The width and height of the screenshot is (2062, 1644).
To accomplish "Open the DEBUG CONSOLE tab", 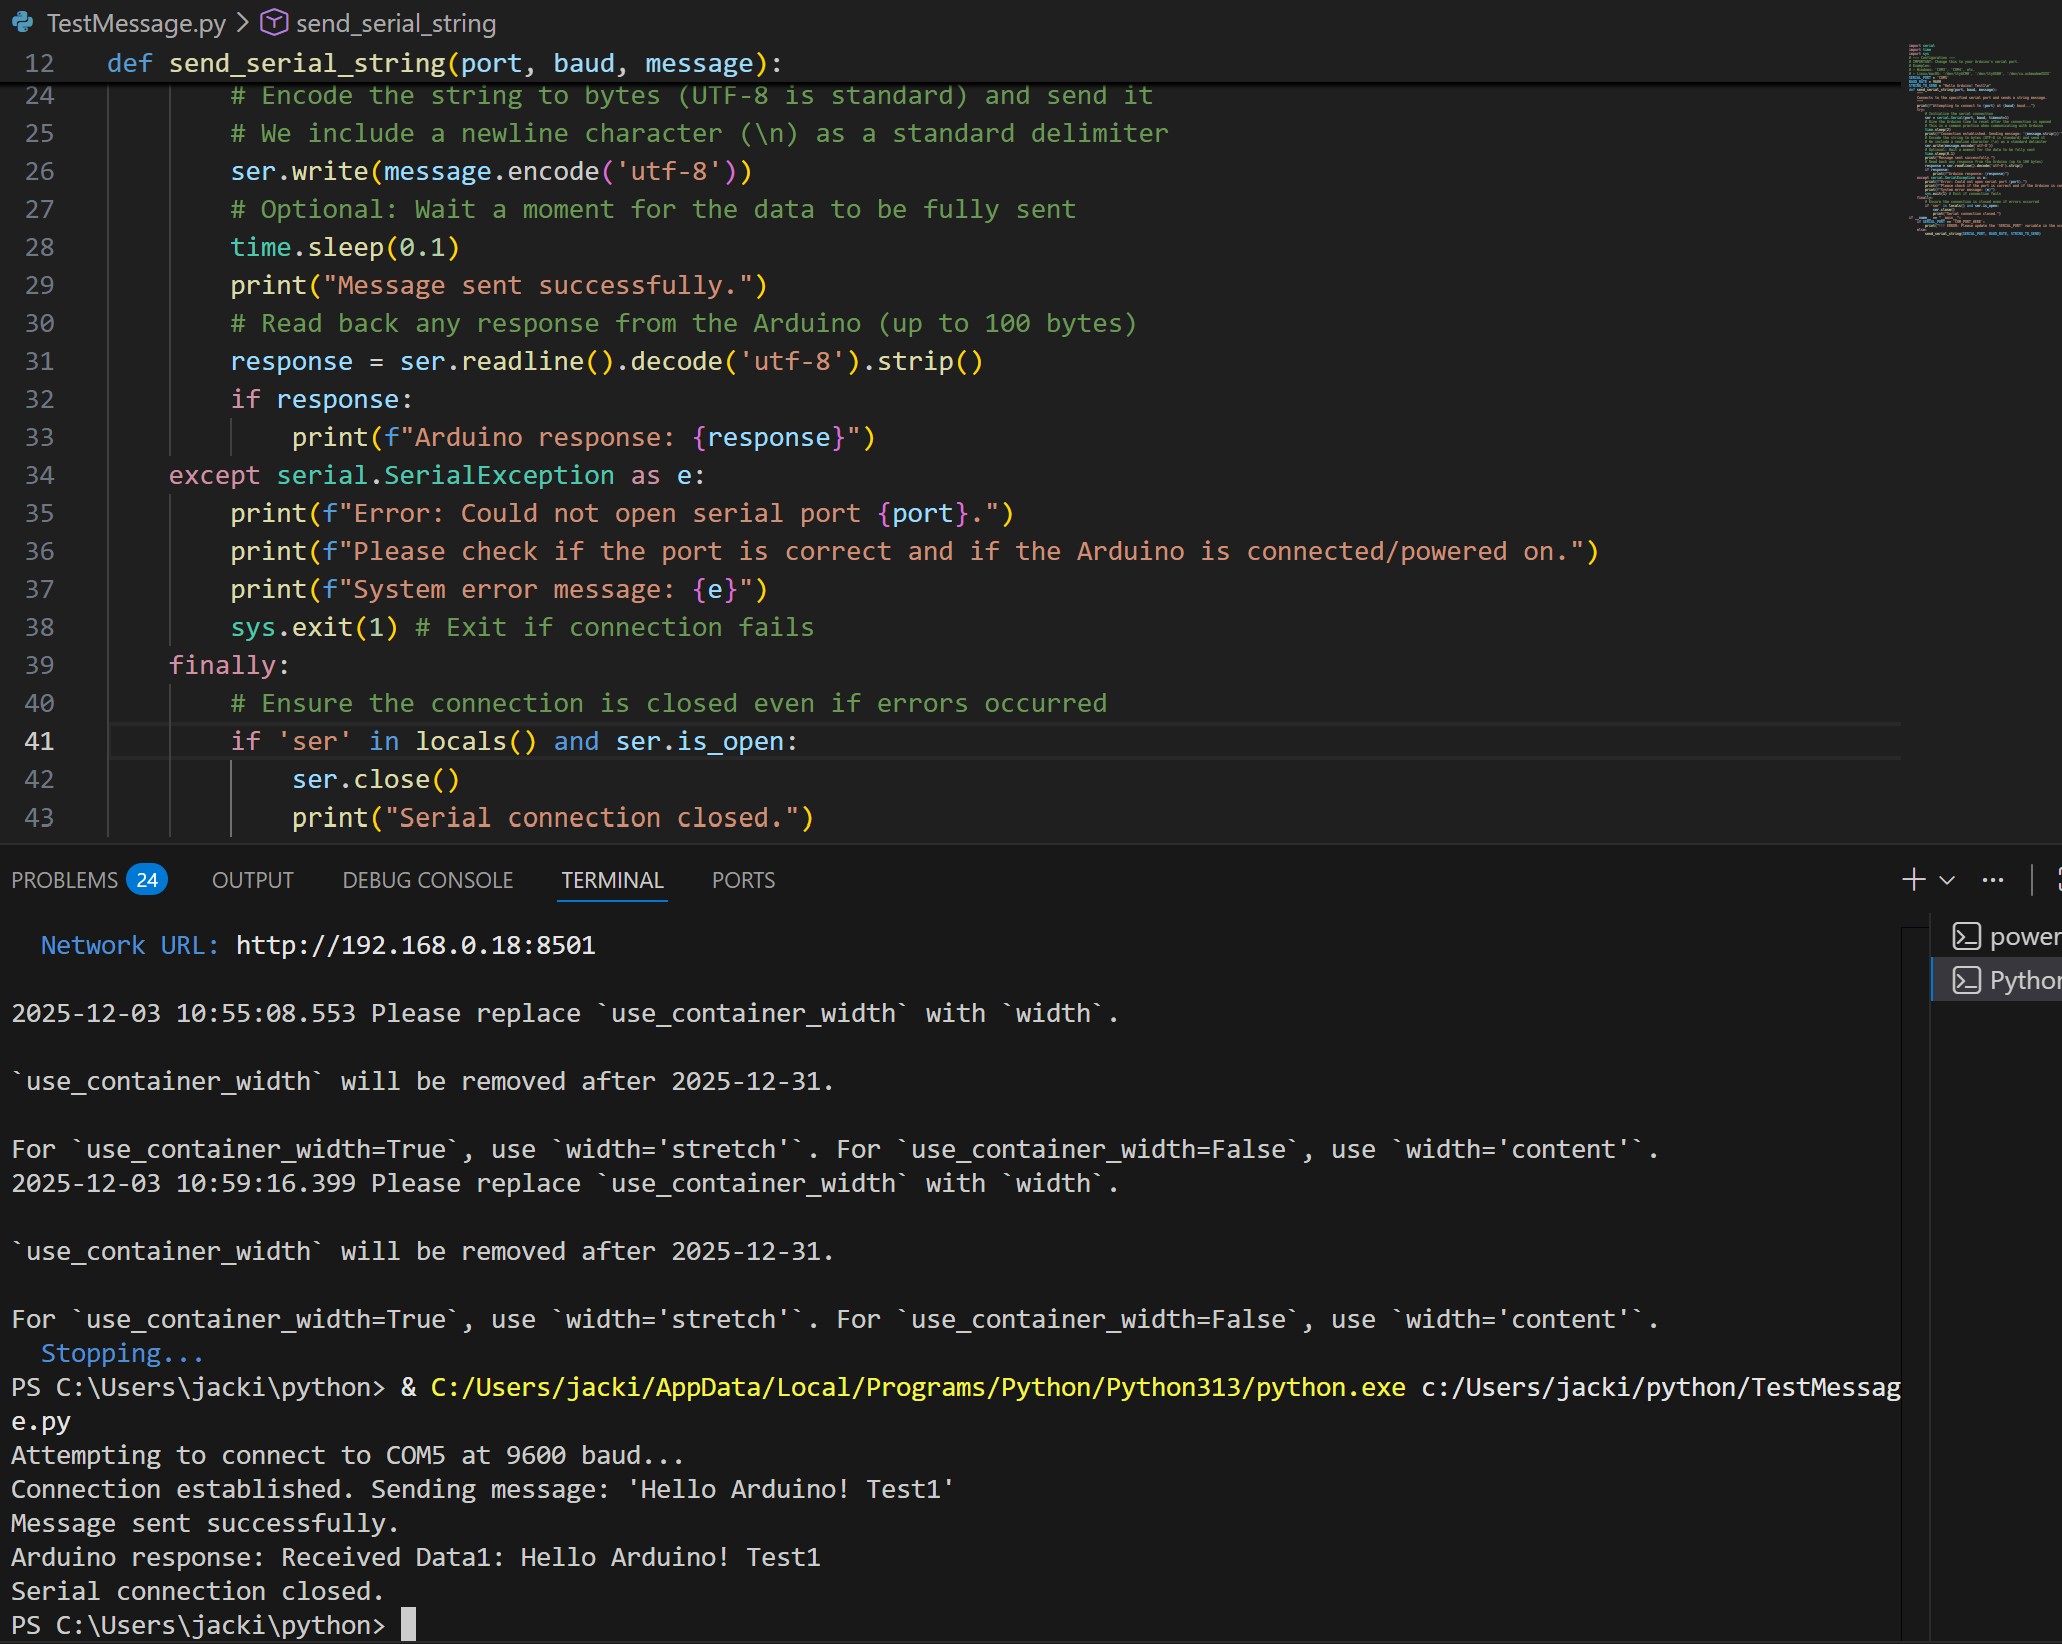I will [427, 880].
